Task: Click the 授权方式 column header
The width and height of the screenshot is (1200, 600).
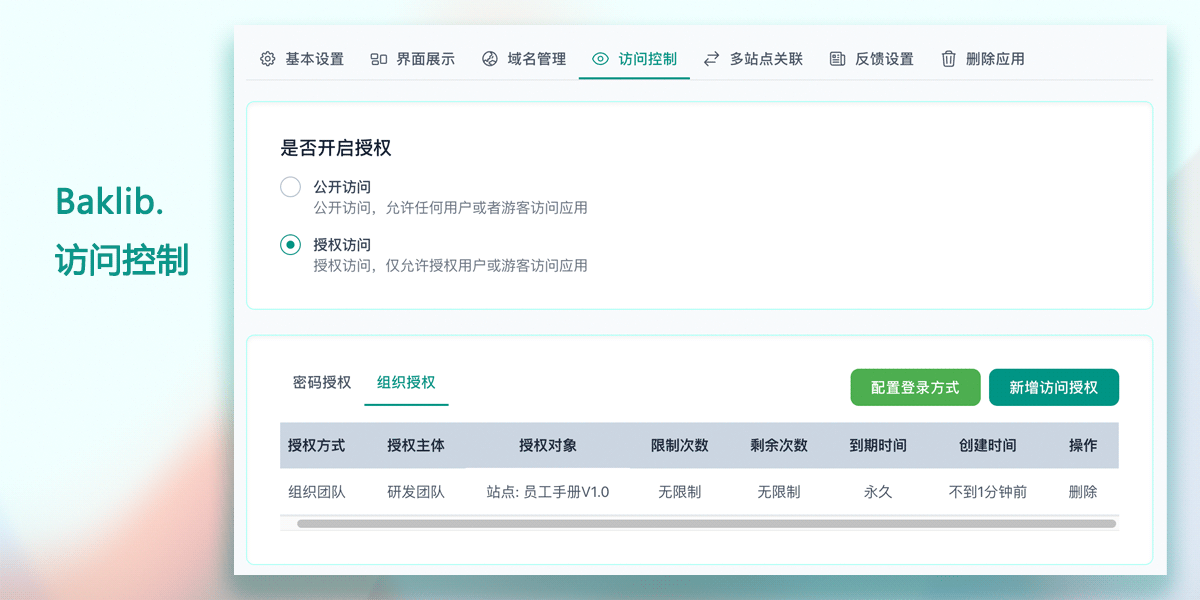Action: click(316, 445)
